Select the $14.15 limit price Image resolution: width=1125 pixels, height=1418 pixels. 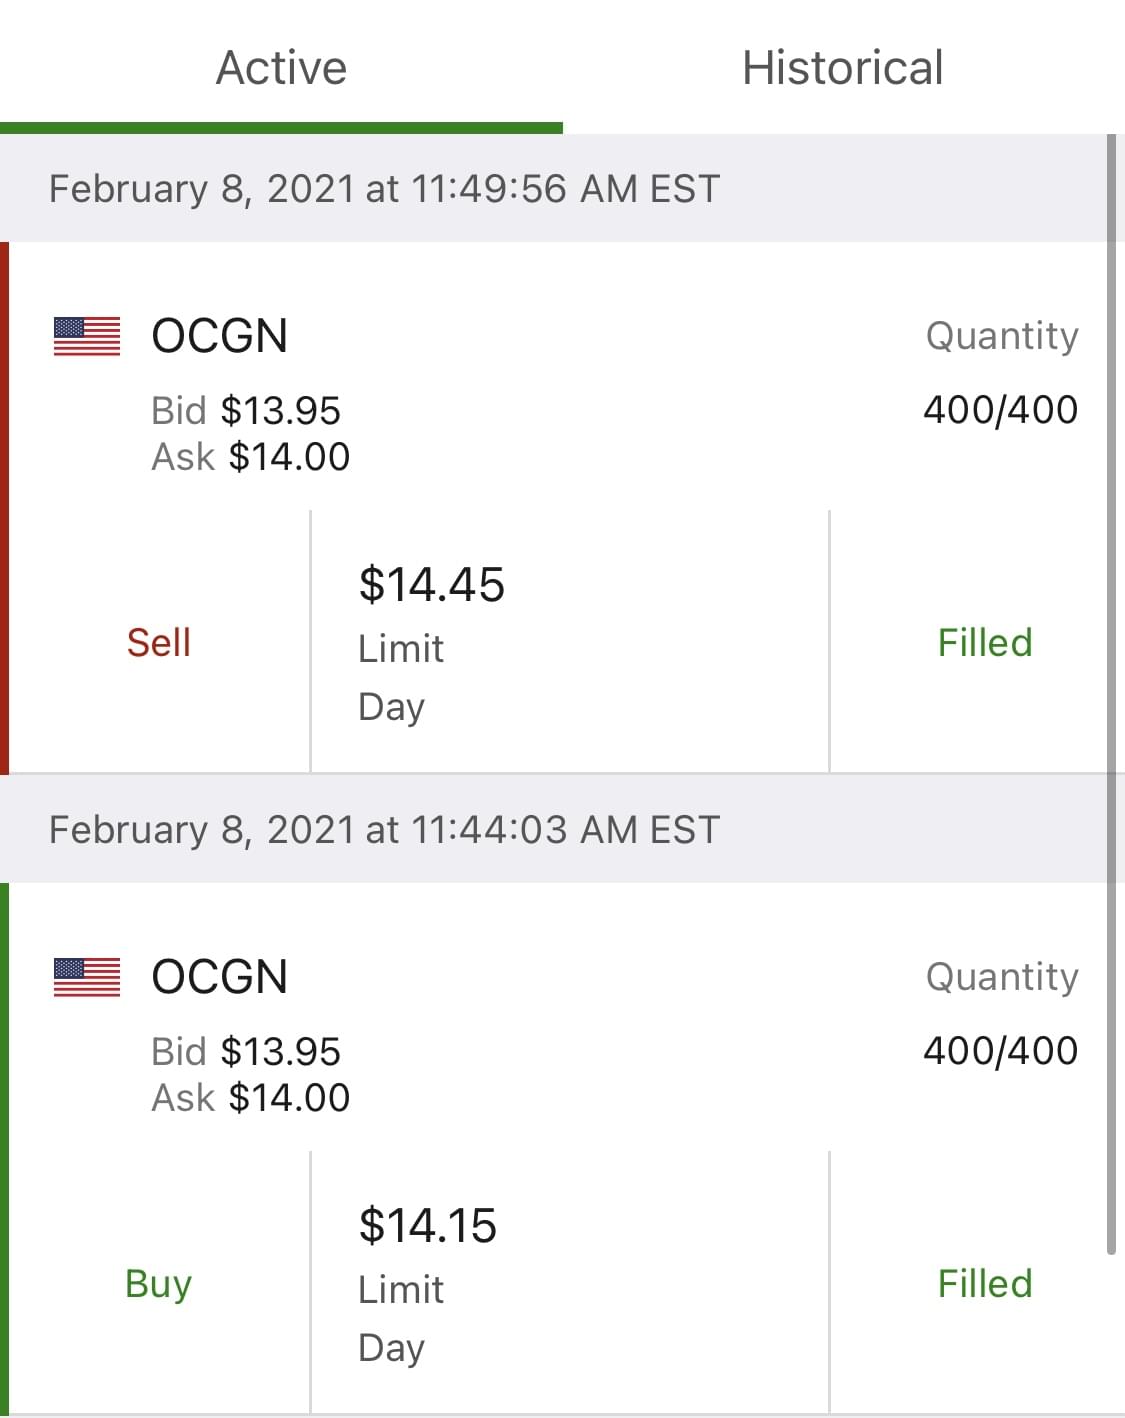tap(428, 1226)
